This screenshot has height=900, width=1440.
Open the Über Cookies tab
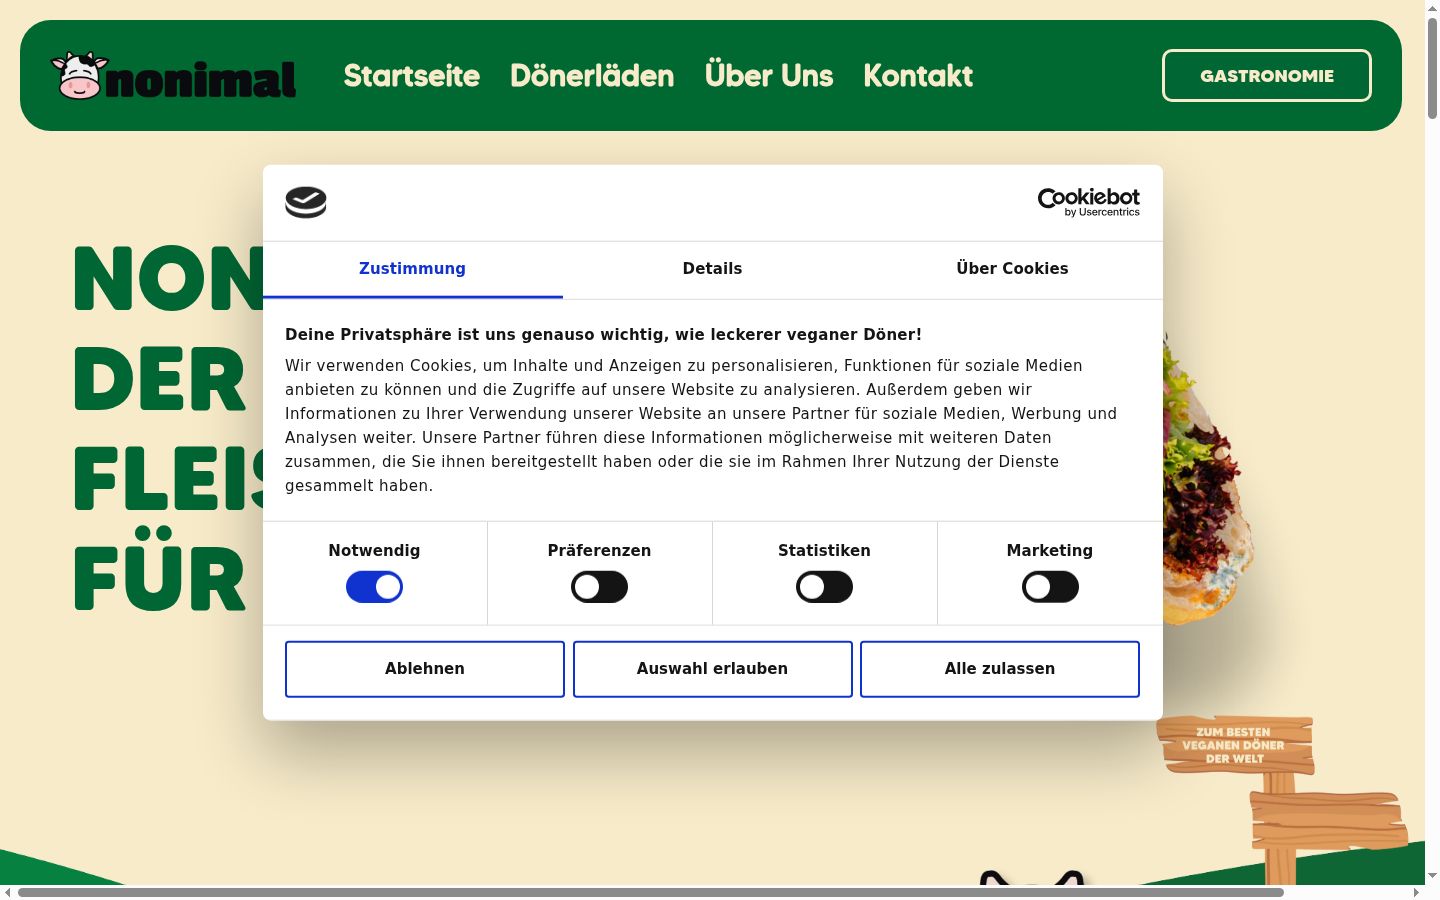coord(1012,269)
